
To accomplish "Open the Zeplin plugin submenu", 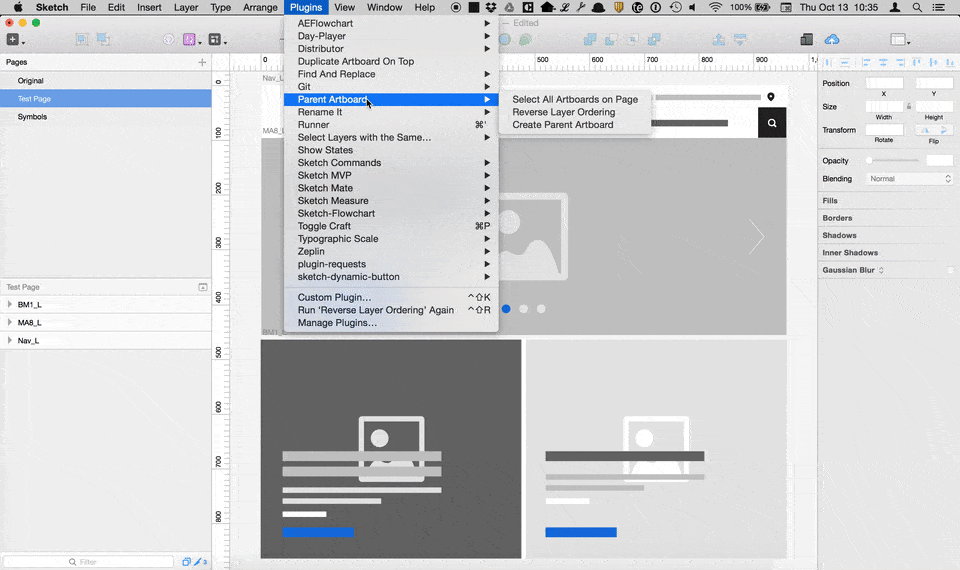I will [391, 252].
